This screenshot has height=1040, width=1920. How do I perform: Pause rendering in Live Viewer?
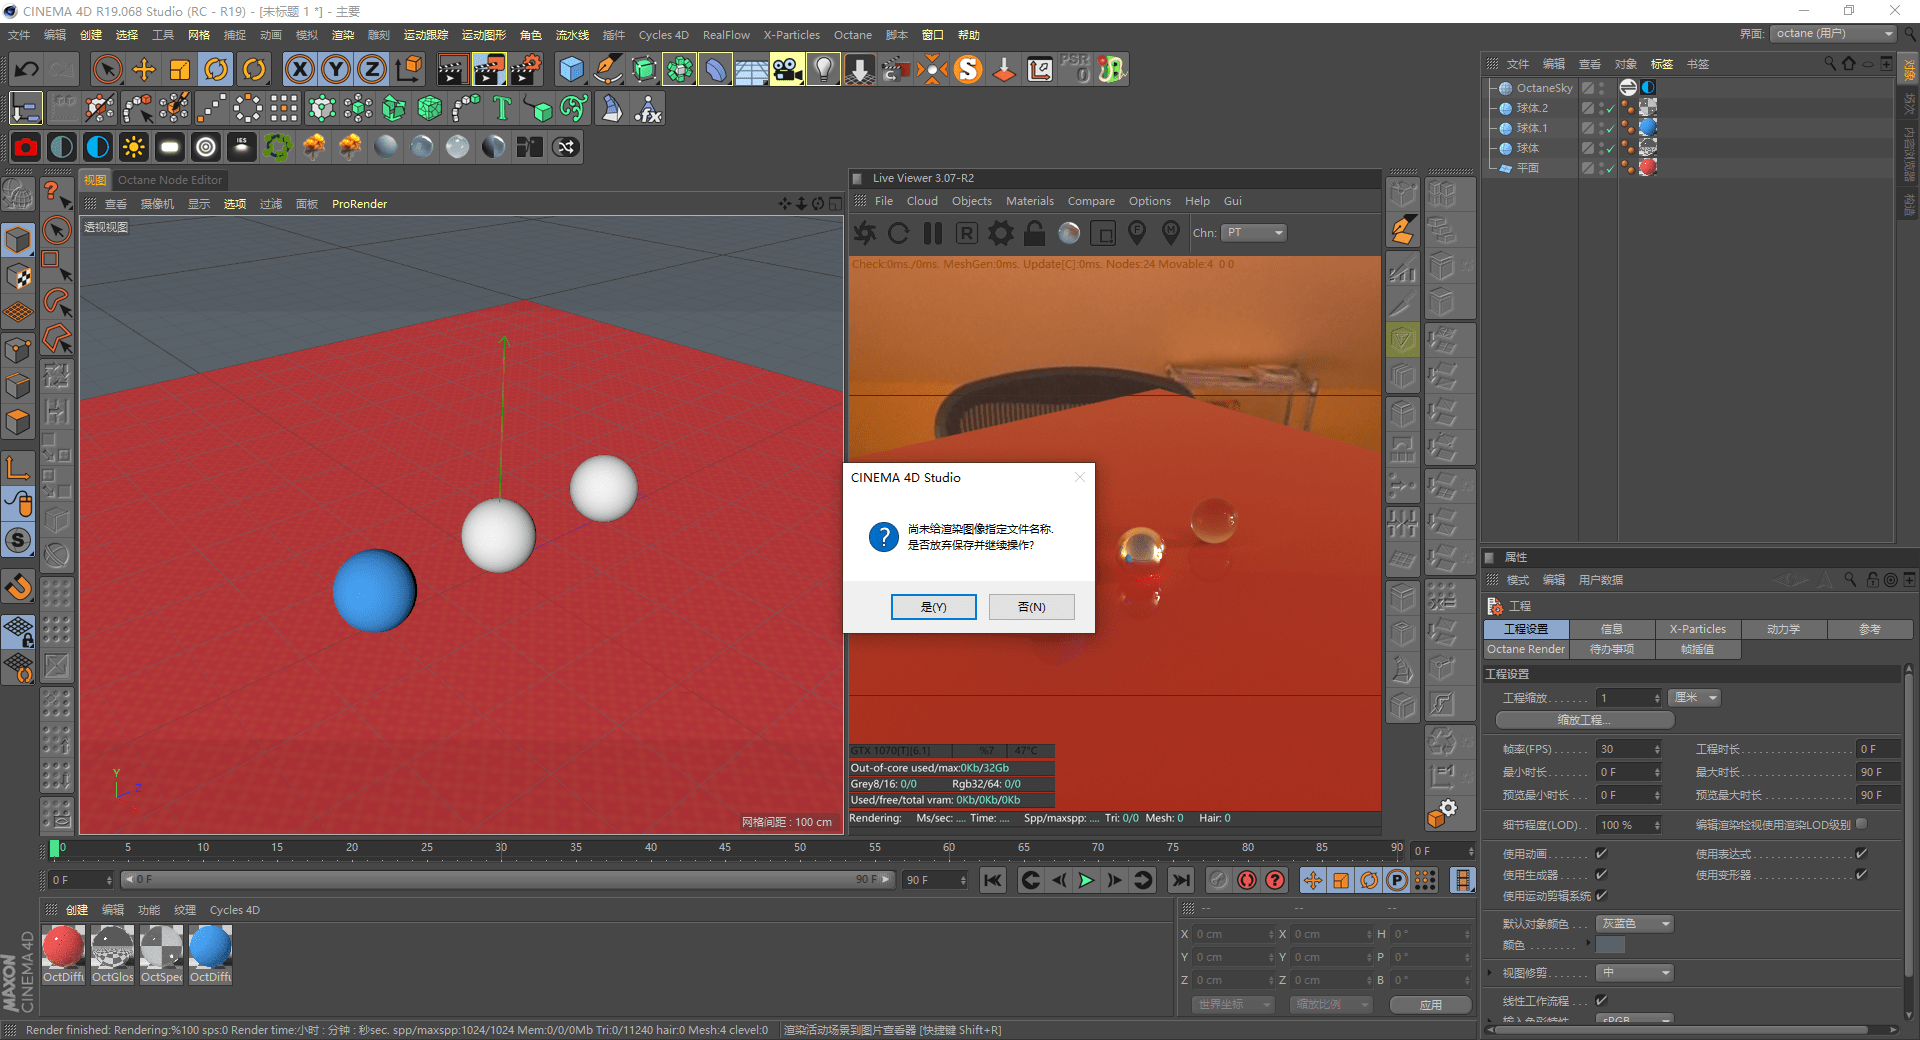tap(933, 233)
